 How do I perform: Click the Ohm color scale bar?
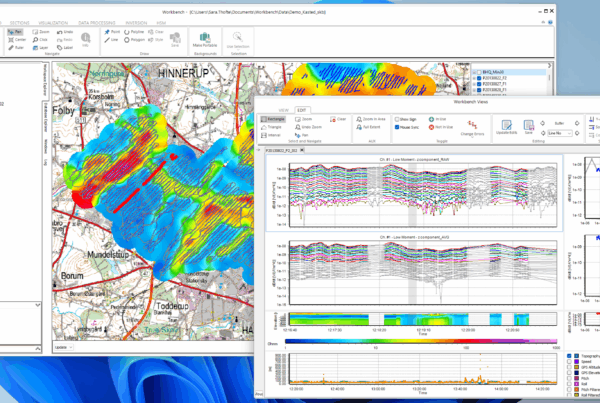tap(421, 341)
